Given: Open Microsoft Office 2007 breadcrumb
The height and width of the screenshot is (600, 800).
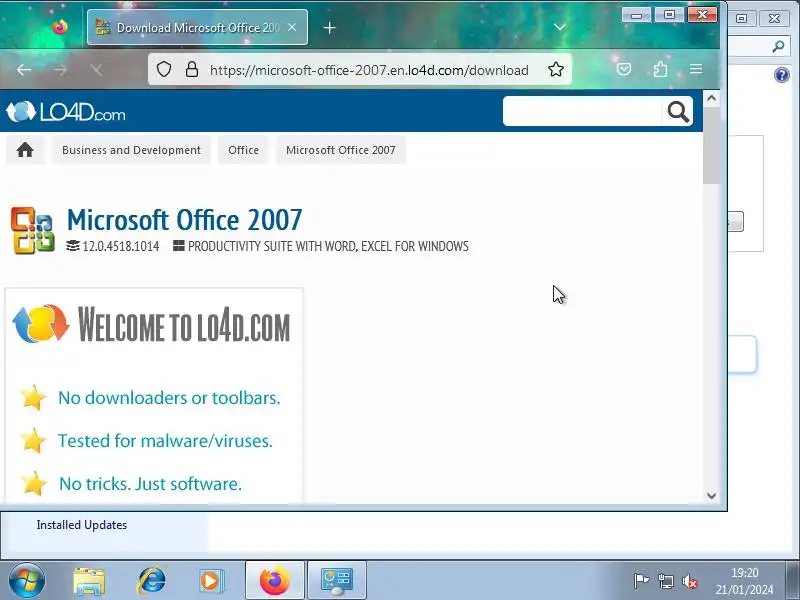Looking at the screenshot, I should (x=341, y=150).
